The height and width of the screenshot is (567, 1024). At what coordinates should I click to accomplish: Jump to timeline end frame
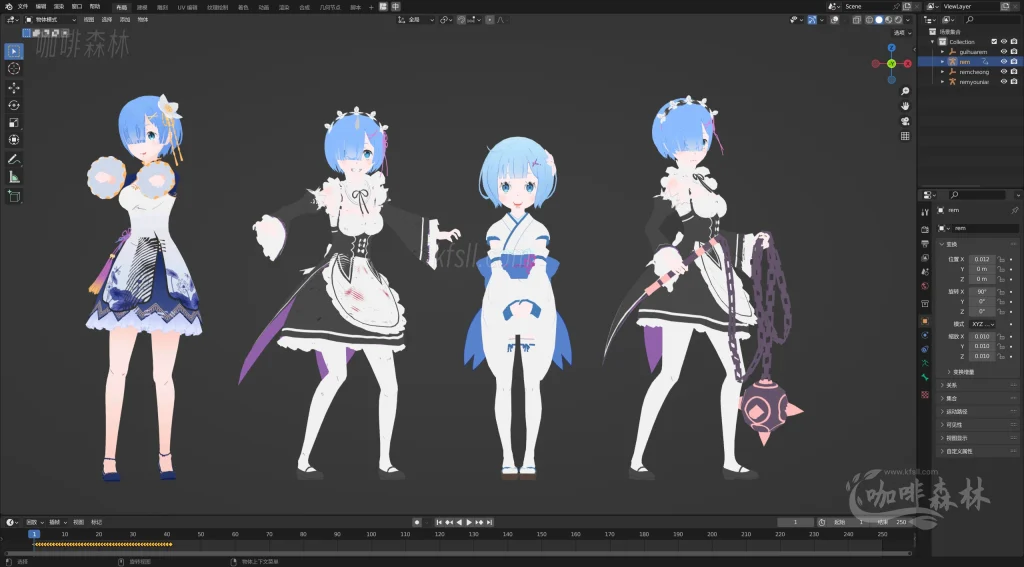point(489,522)
